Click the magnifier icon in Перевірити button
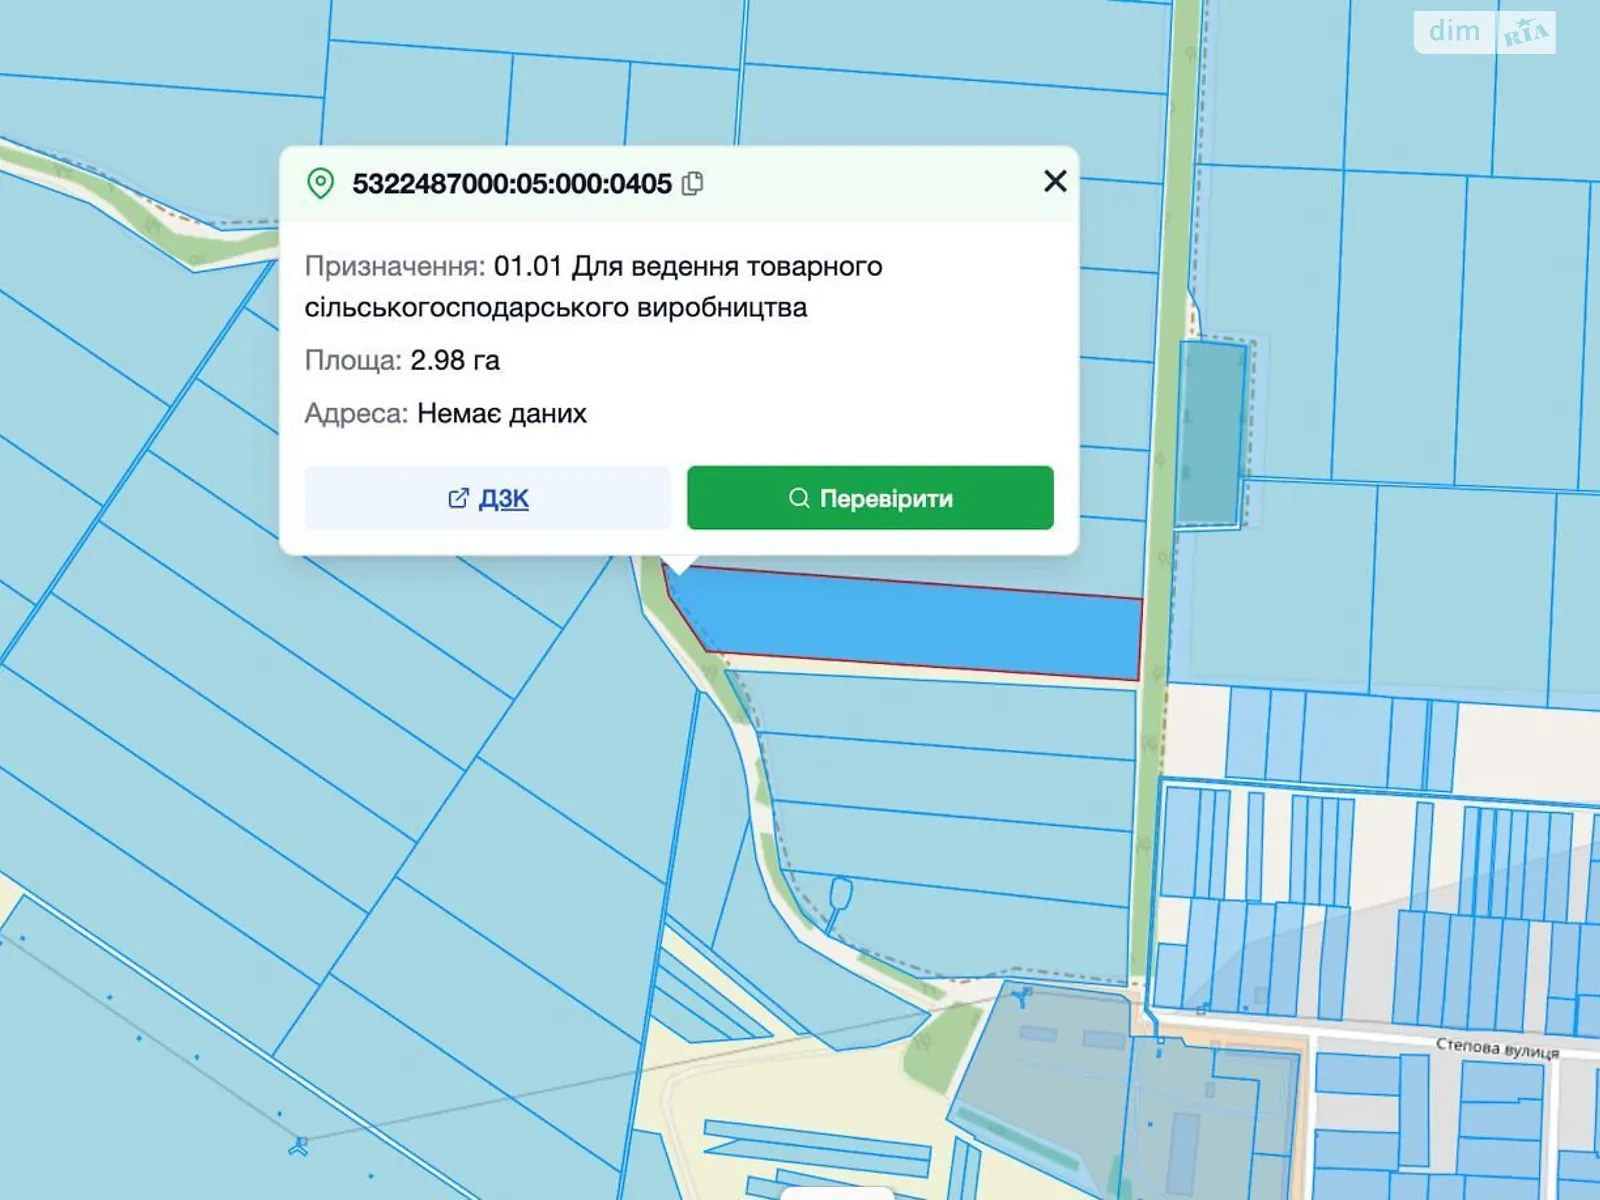This screenshot has width=1600, height=1200. point(796,498)
